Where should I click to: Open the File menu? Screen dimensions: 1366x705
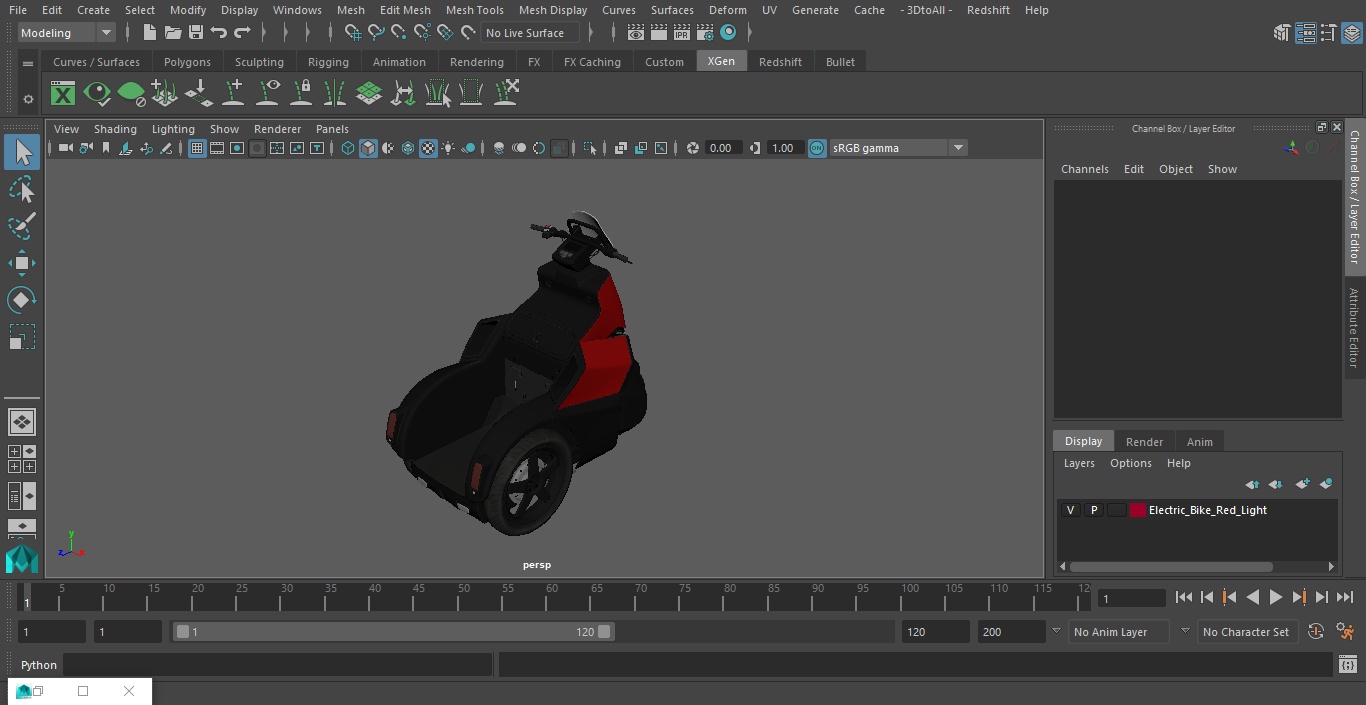tap(18, 10)
